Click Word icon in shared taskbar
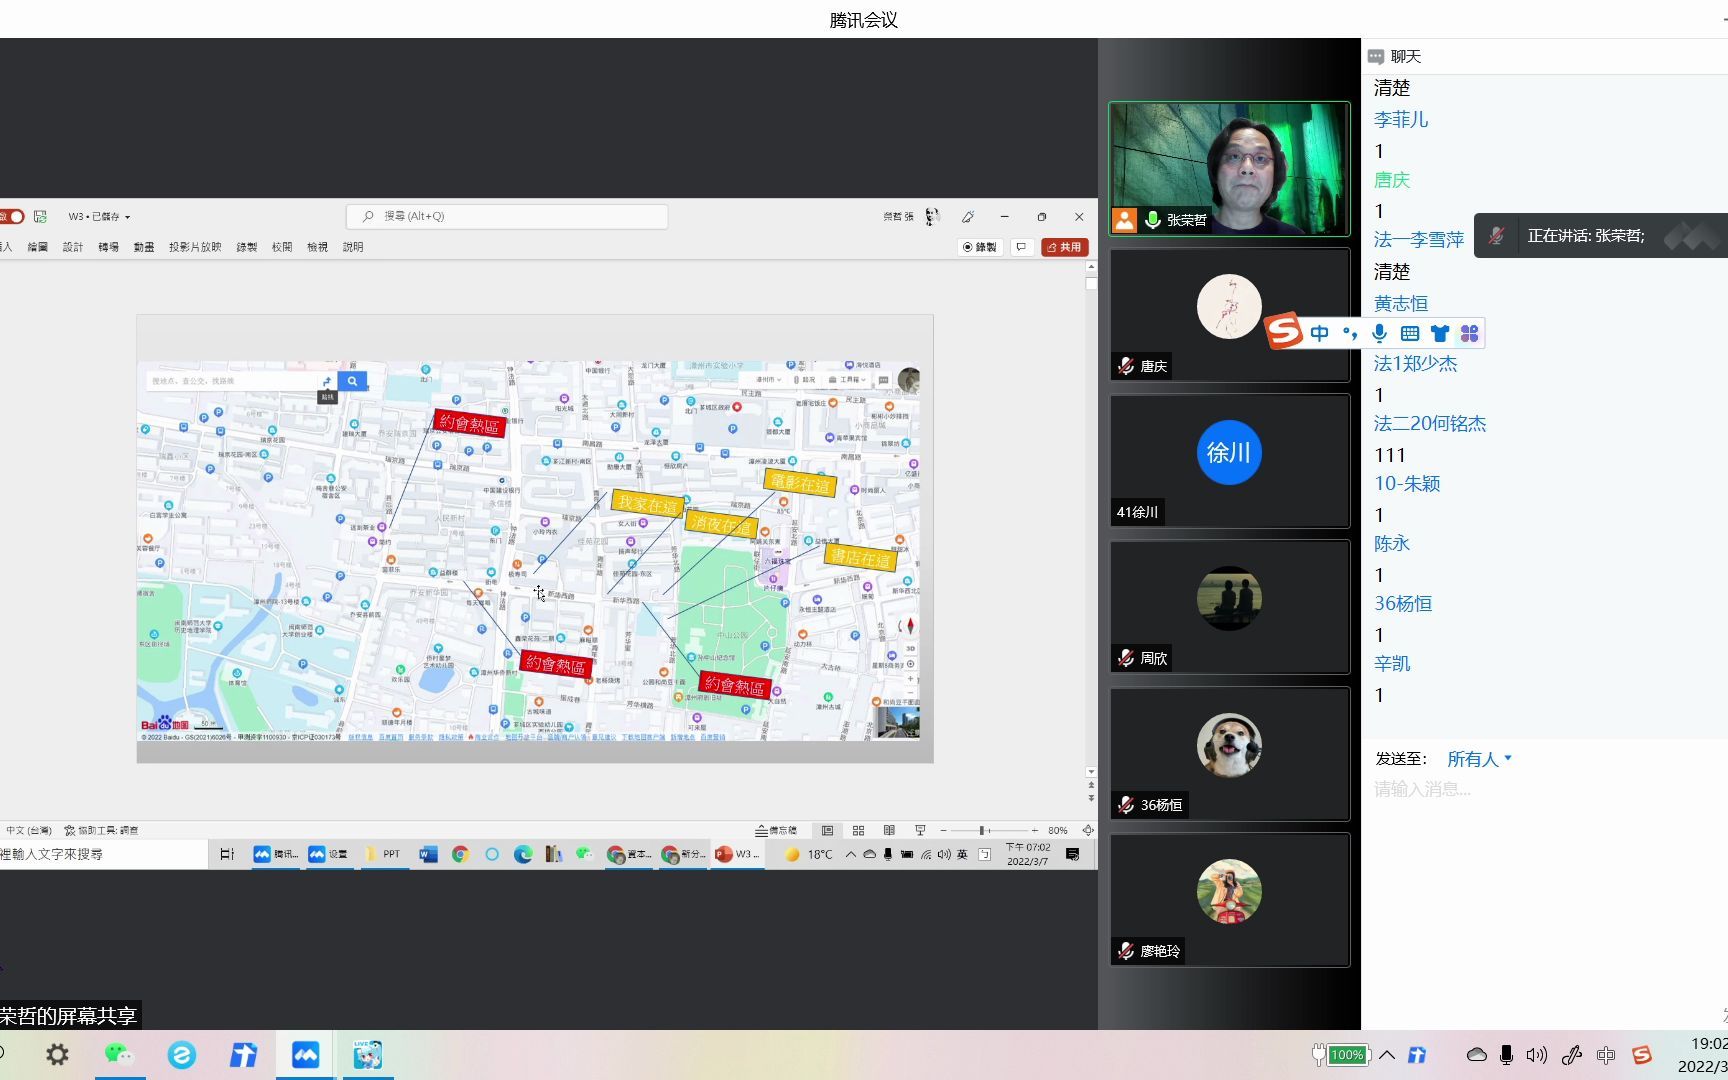 428,854
